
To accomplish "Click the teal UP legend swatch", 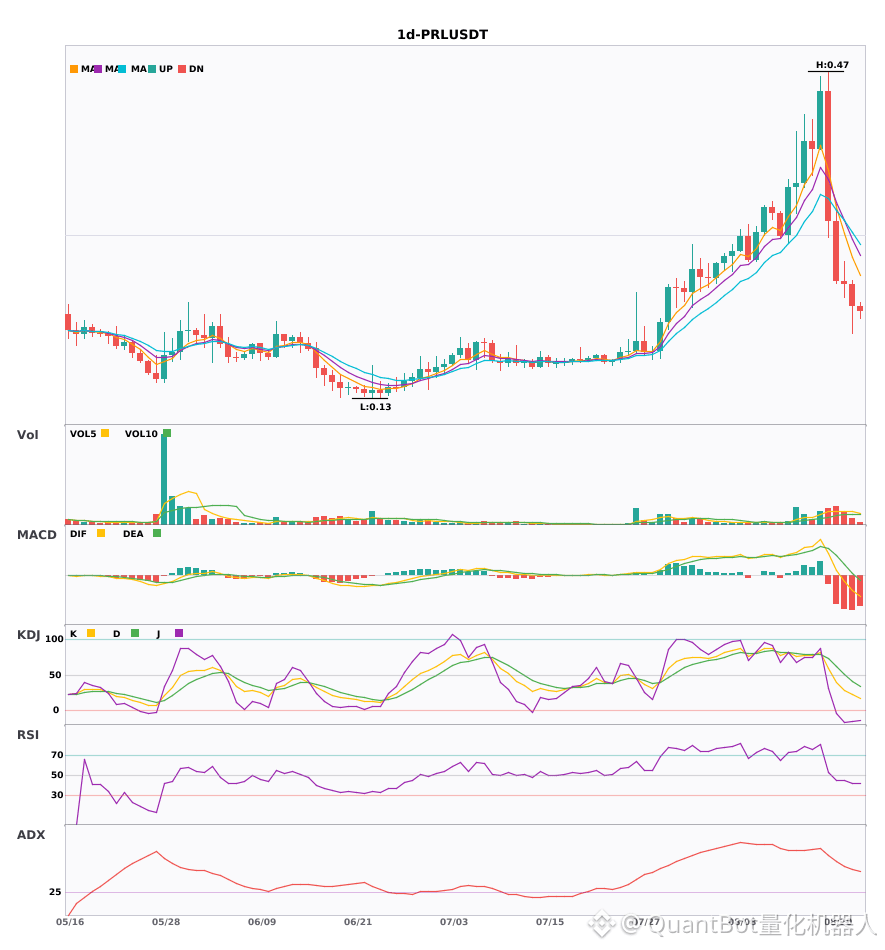I will coord(152,69).
